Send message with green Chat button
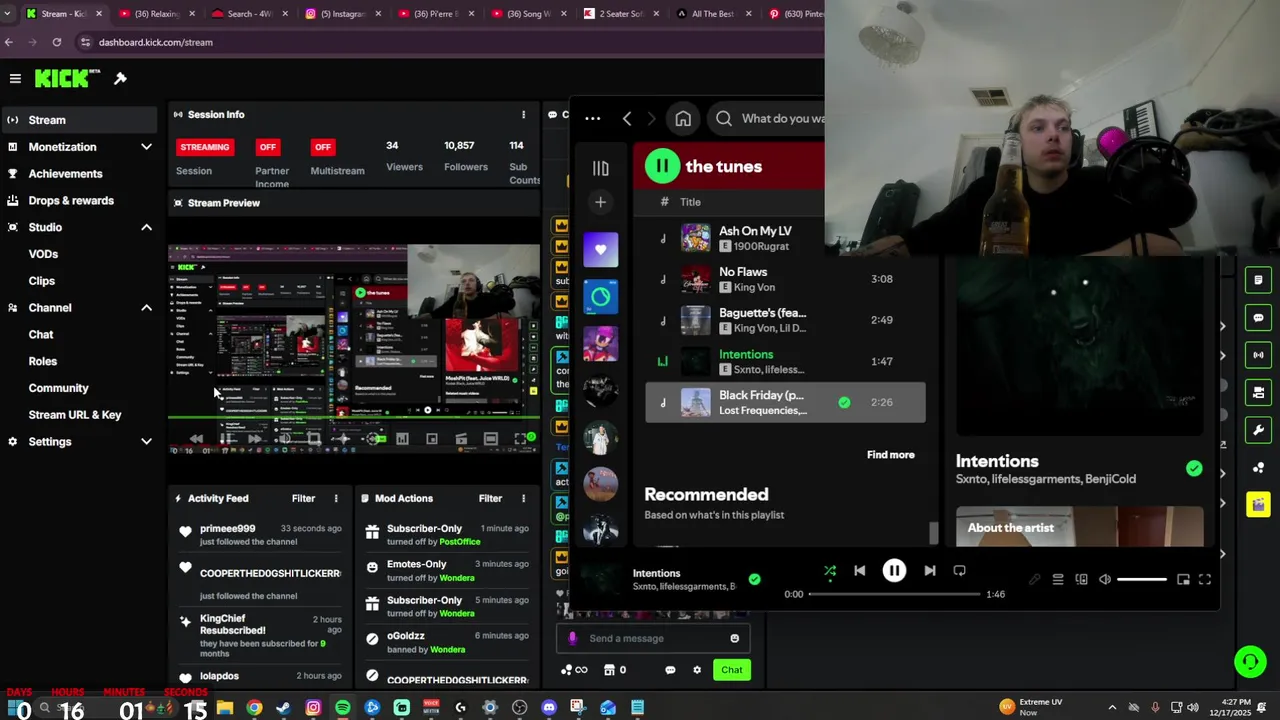Screen dimensions: 1280x720 732,670
